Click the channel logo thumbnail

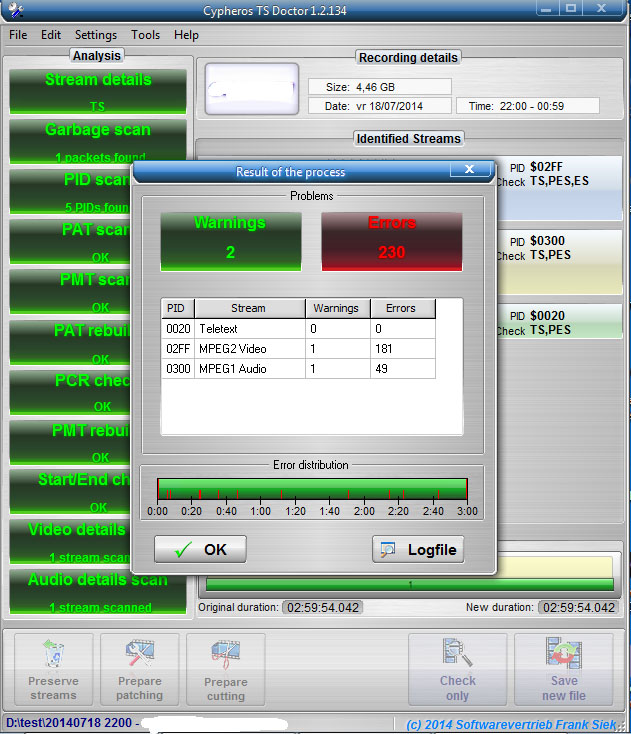[x=252, y=88]
